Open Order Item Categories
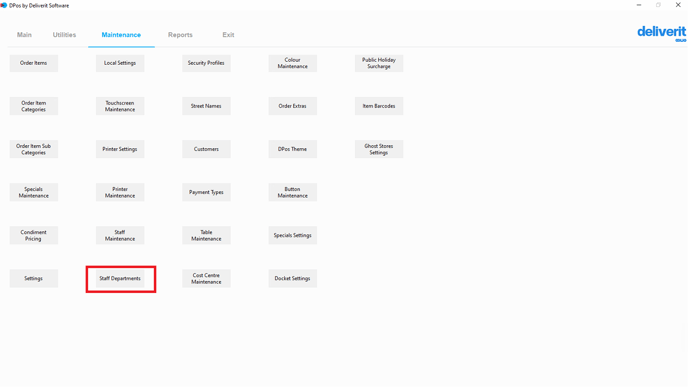This screenshot has height=387, width=688. coord(34,106)
